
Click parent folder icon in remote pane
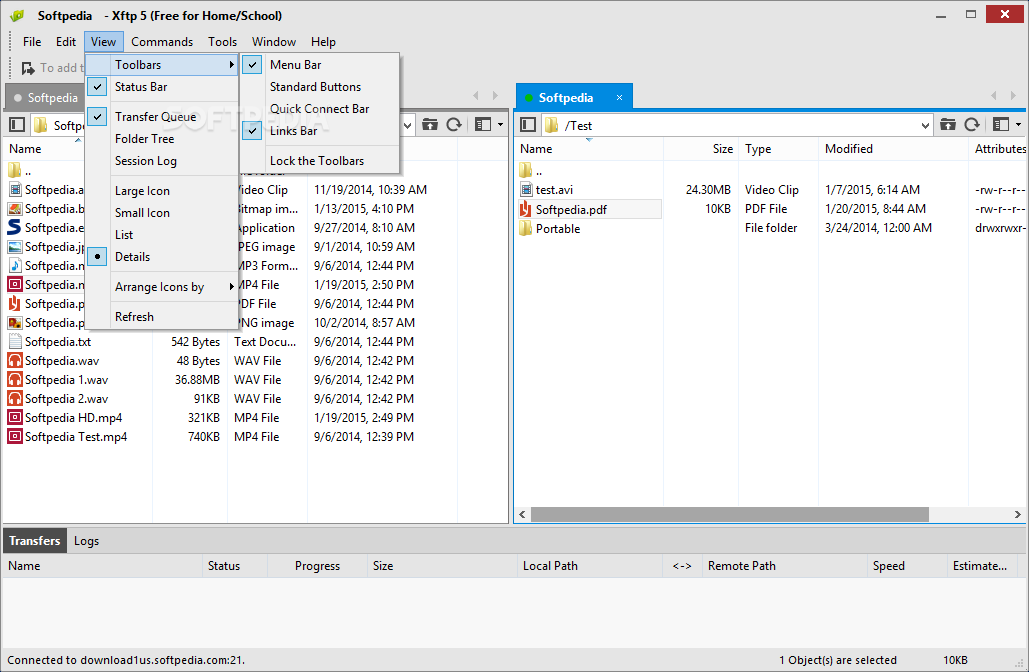[x=526, y=171]
